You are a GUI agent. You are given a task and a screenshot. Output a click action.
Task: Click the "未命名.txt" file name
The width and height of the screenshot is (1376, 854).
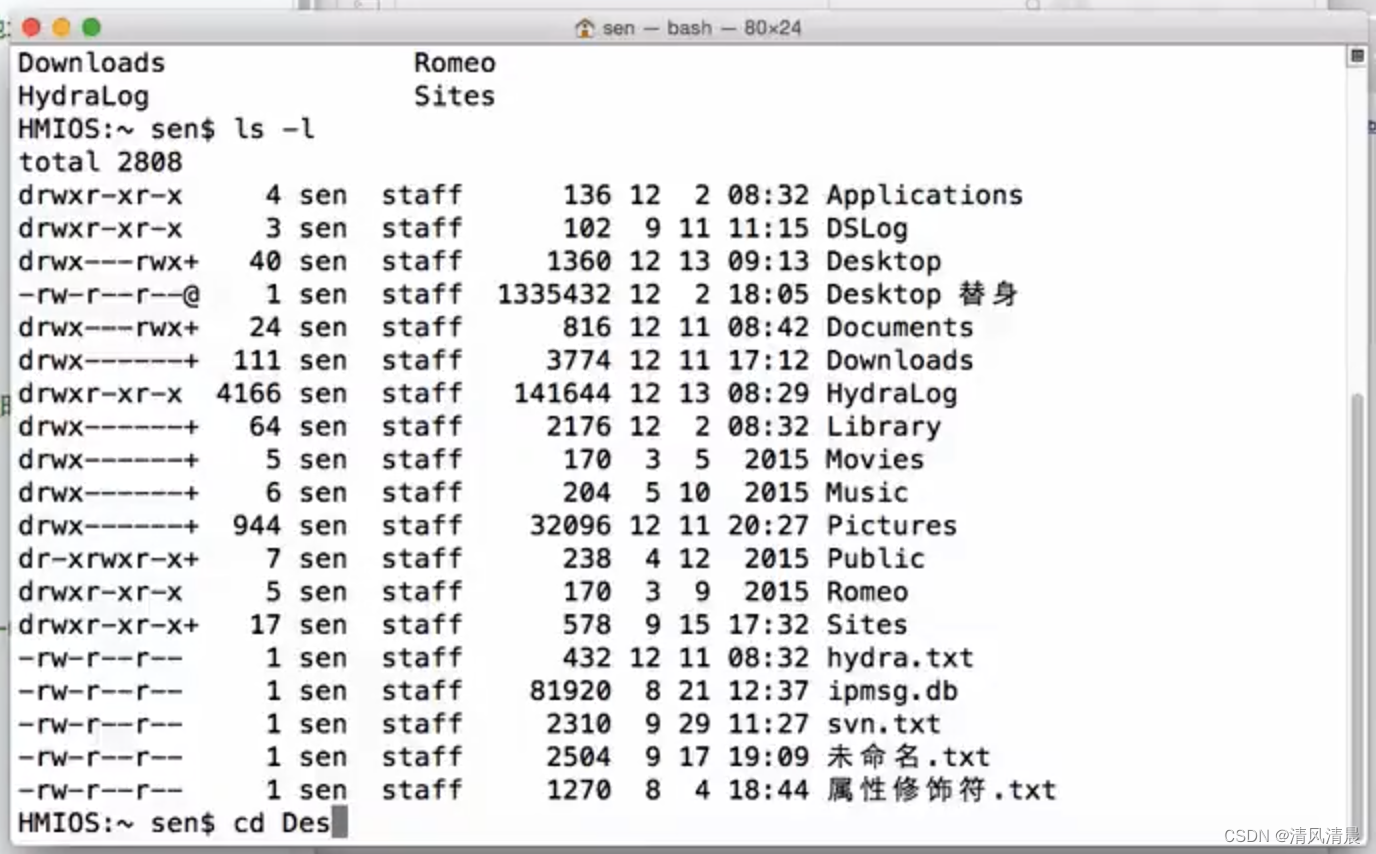[x=908, y=756]
